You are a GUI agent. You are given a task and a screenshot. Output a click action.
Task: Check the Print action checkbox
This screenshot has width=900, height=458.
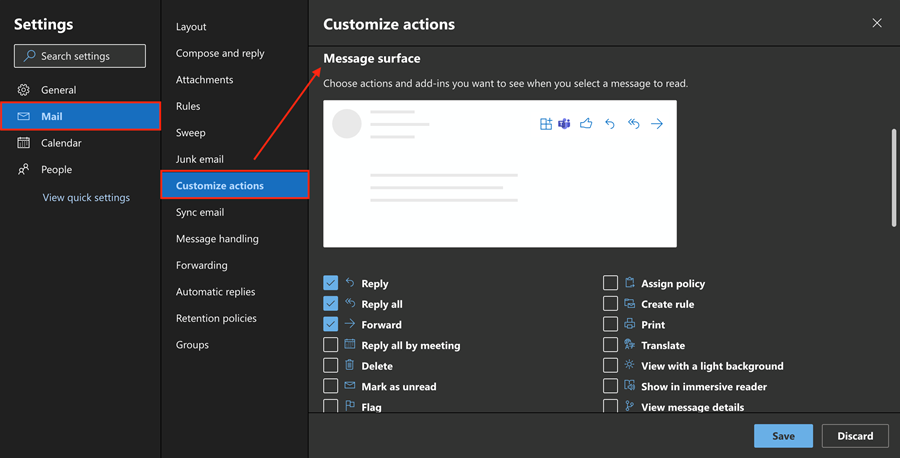(x=610, y=324)
